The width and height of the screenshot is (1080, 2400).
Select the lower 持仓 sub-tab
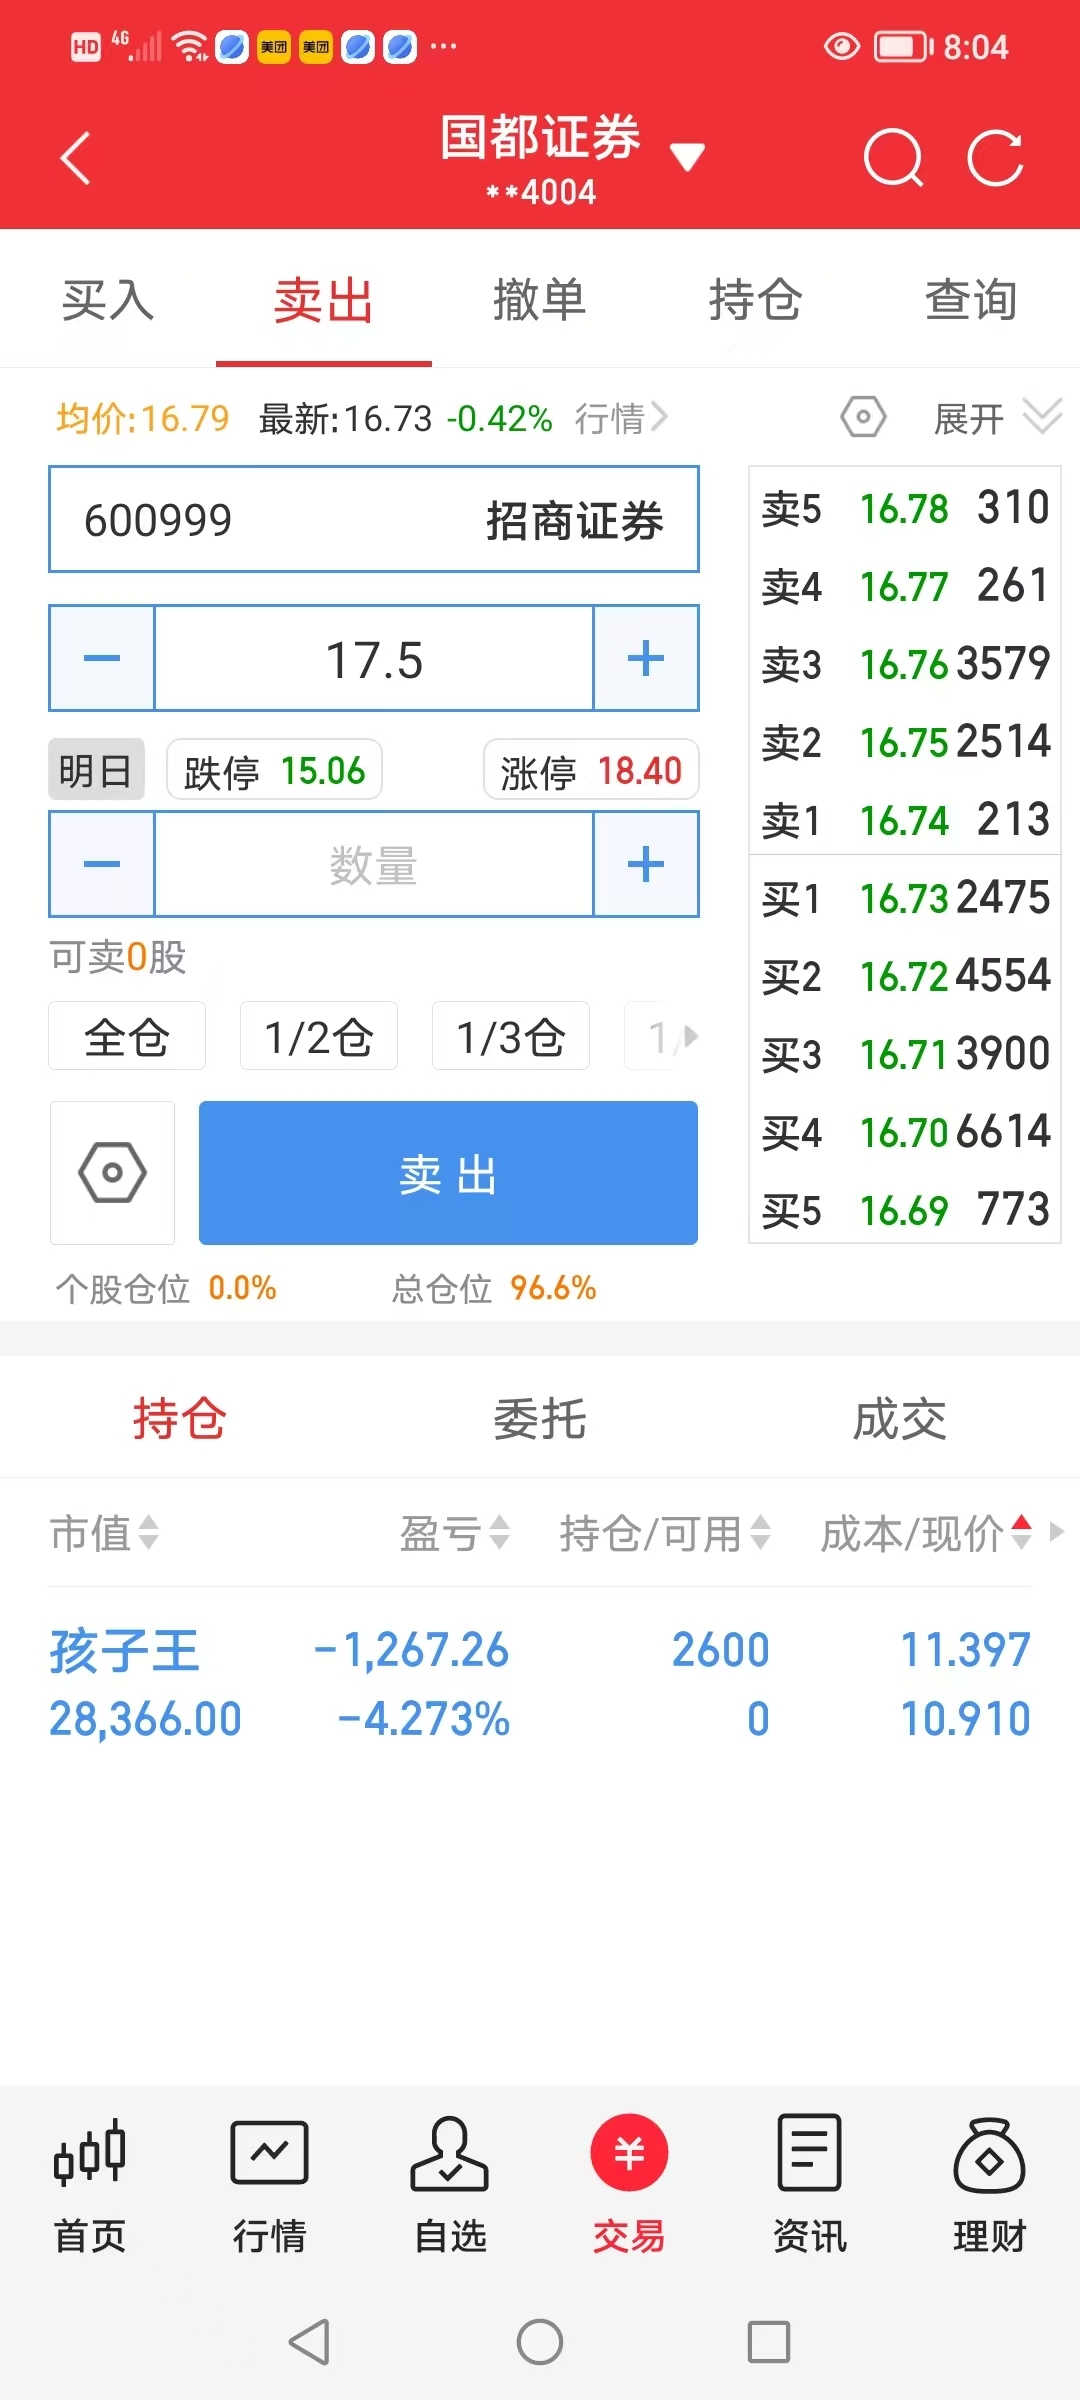point(180,1418)
